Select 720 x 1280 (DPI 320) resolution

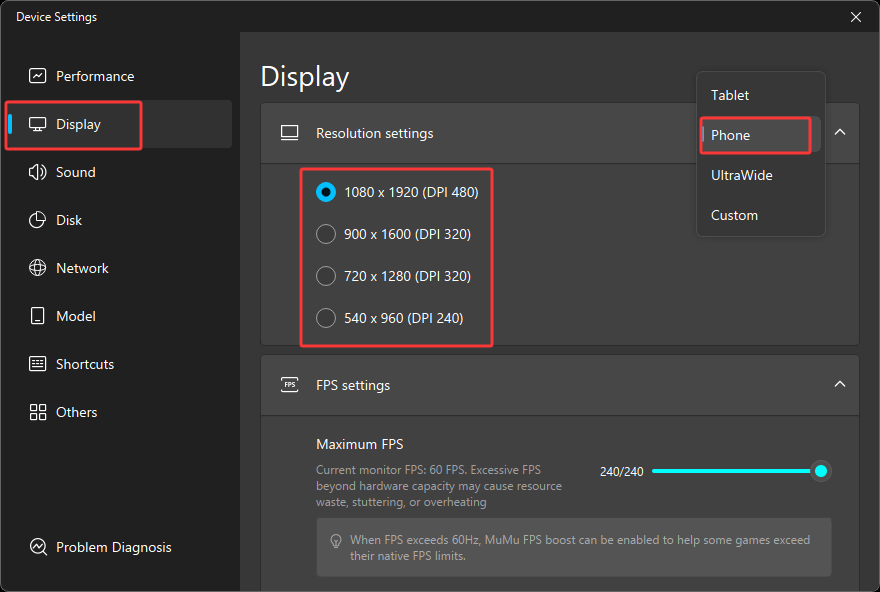(326, 276)
